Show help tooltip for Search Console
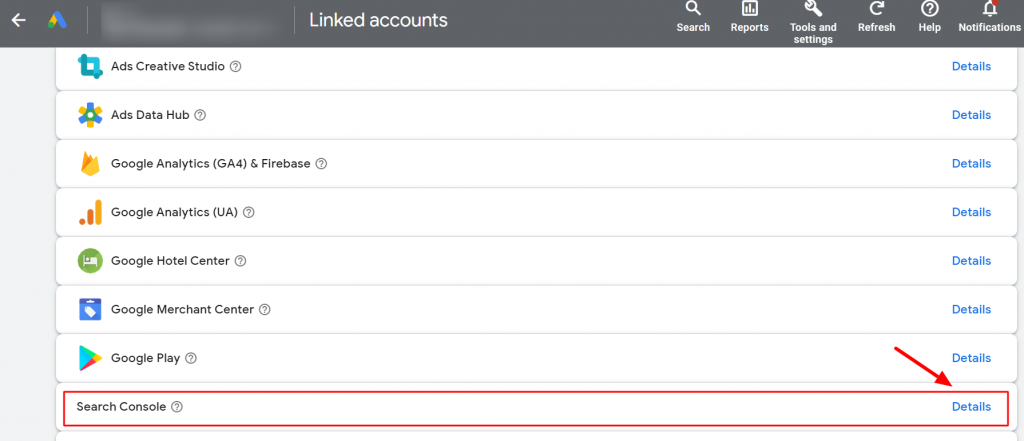 coord(177,406)
